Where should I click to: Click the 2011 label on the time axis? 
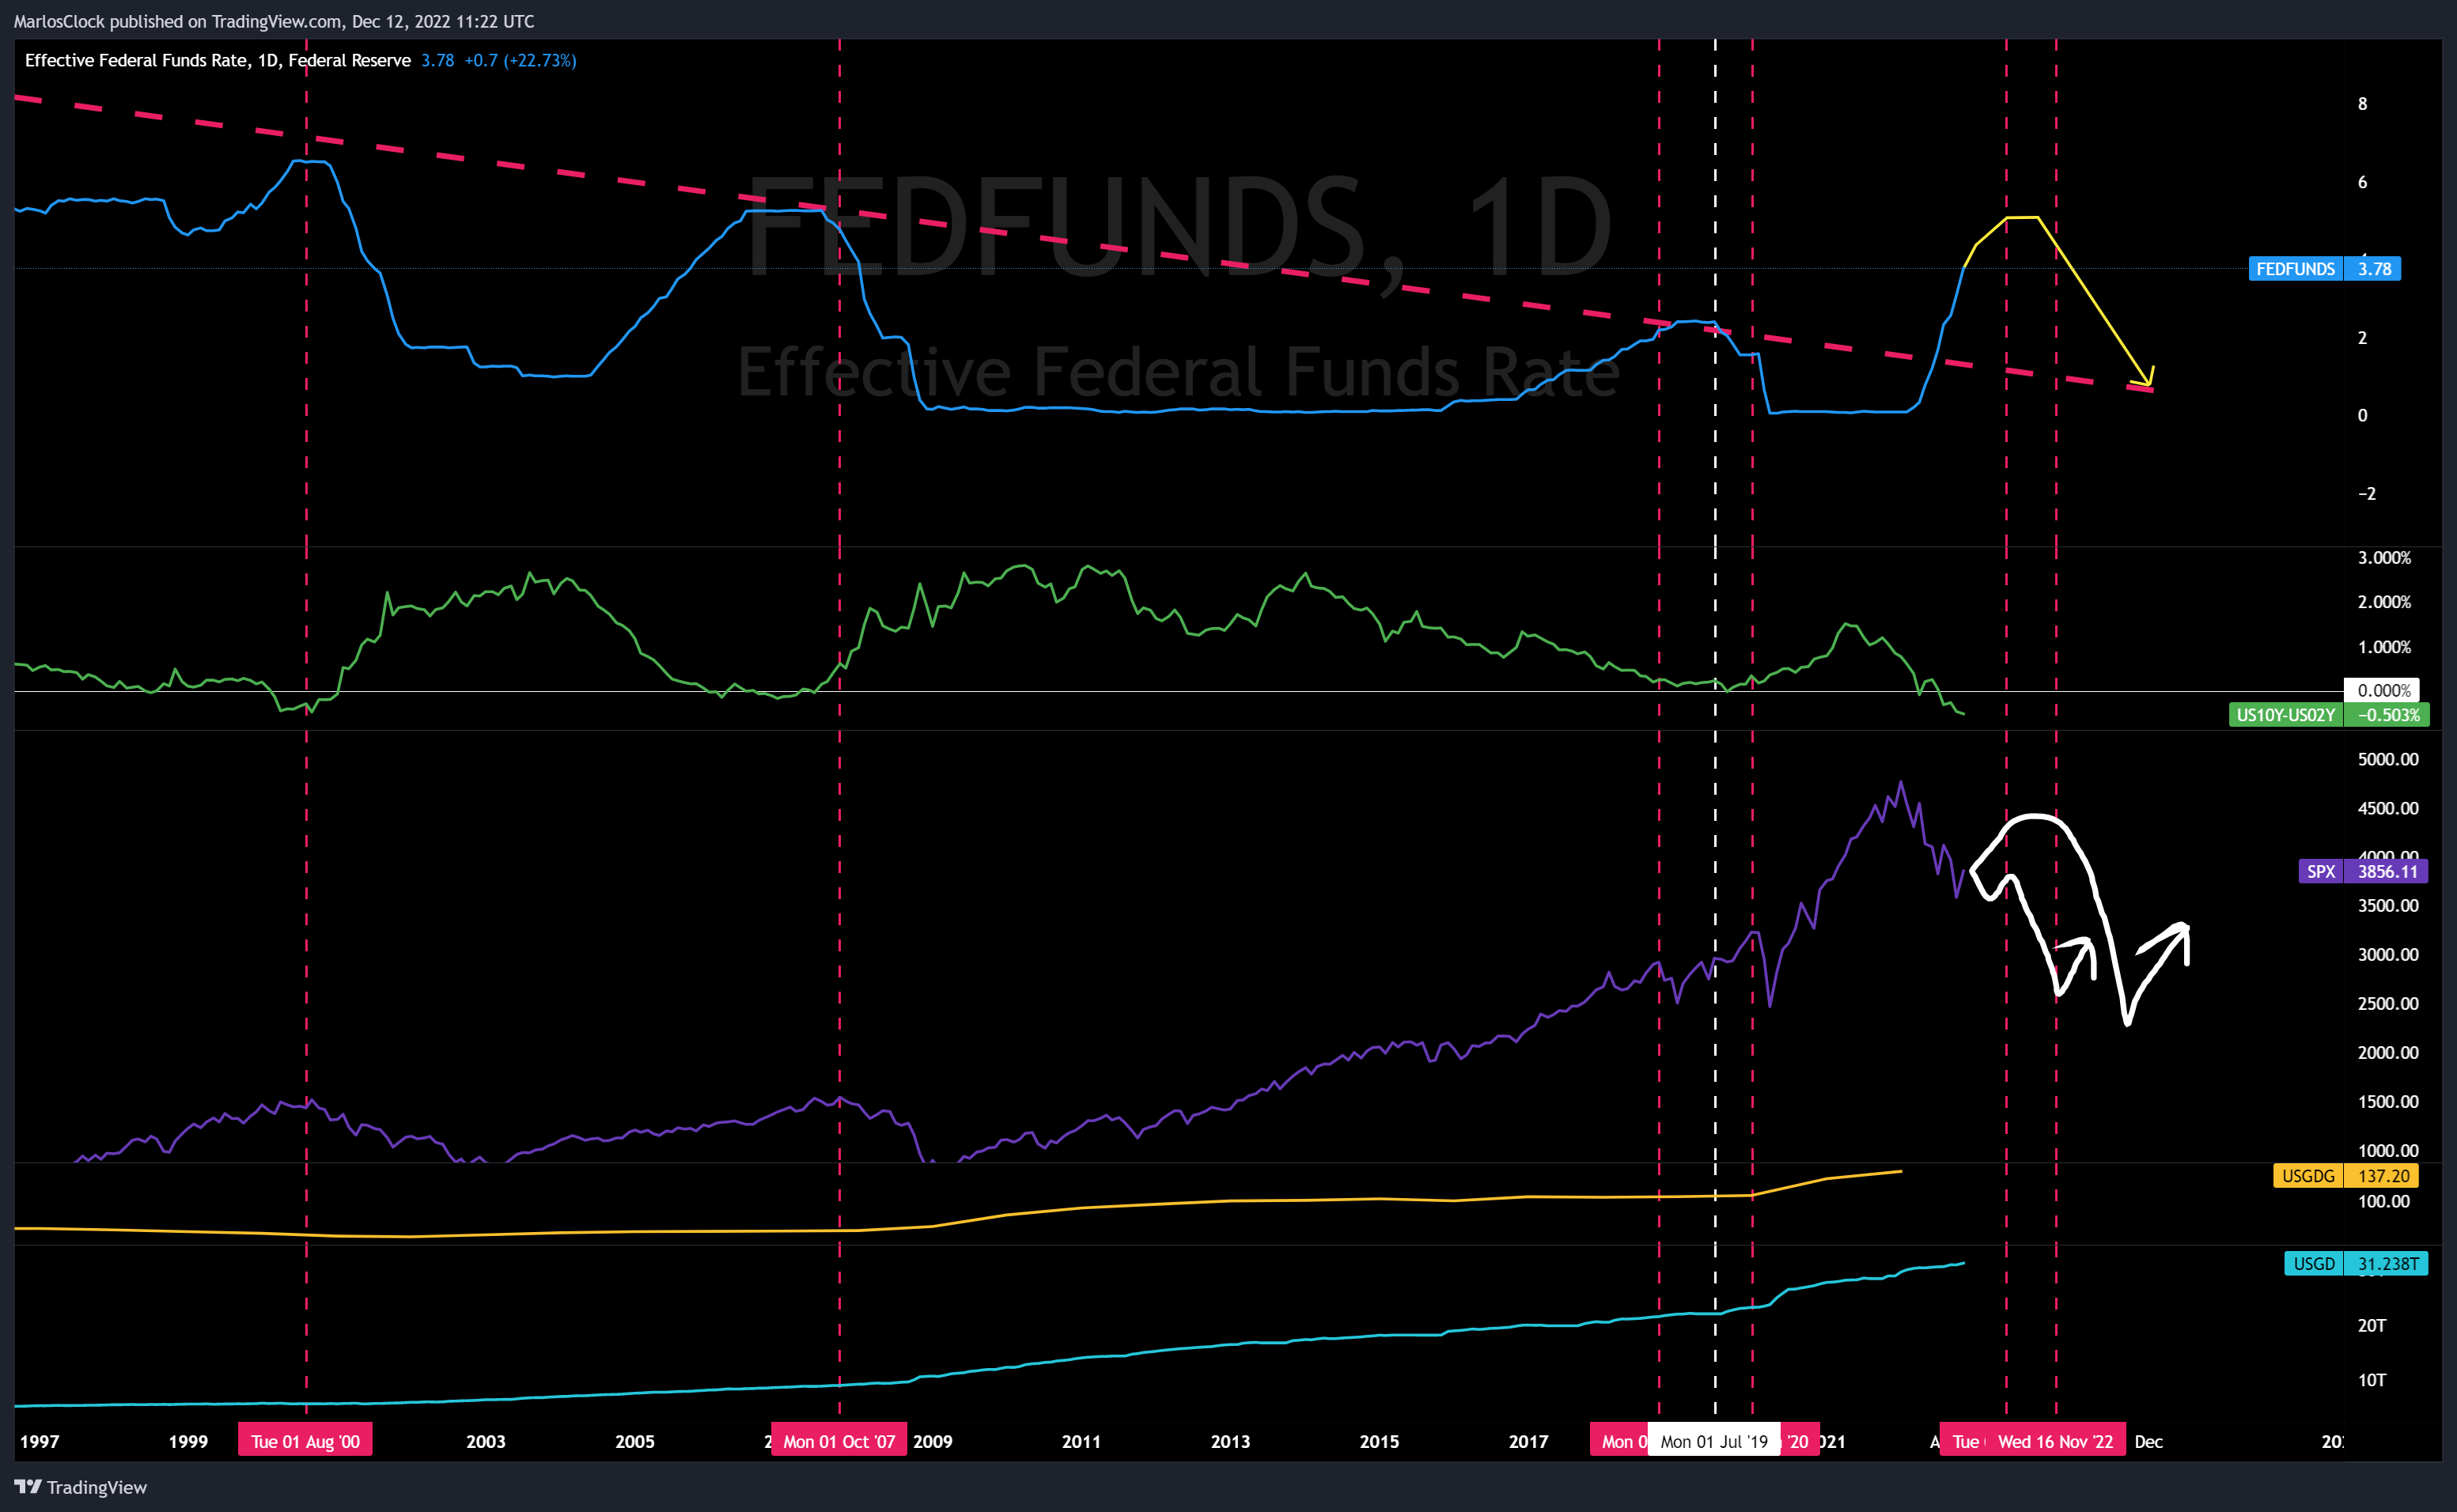[x=1081, y=1442]
